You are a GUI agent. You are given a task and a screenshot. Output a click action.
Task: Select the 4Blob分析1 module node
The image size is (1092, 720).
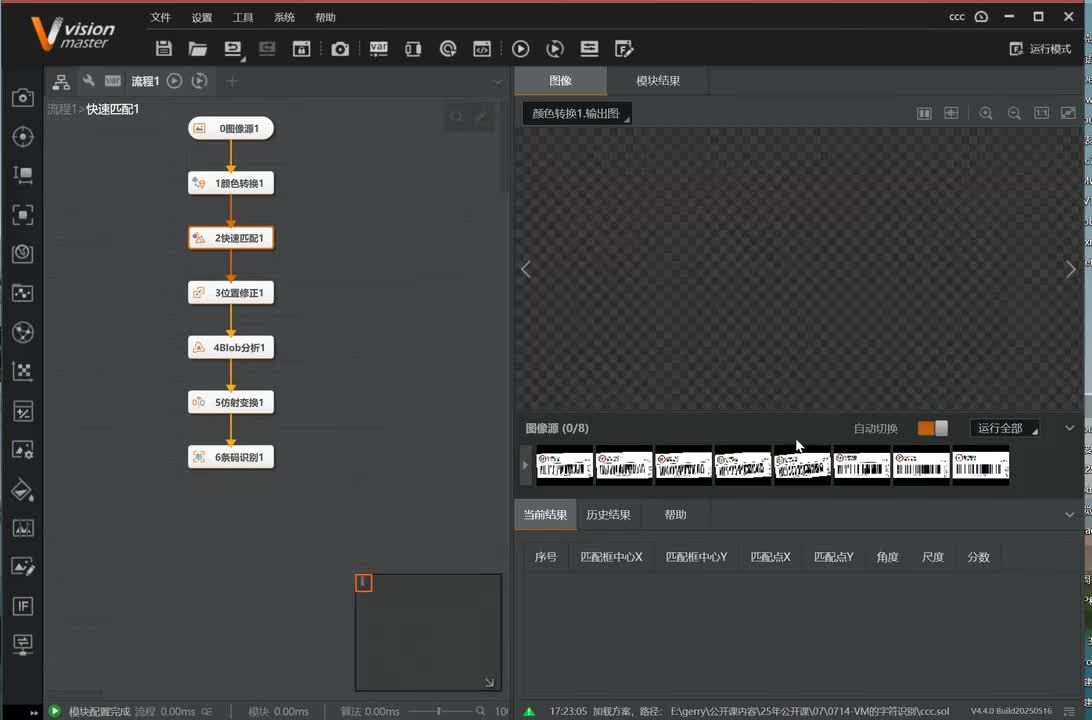coord(231,347)
